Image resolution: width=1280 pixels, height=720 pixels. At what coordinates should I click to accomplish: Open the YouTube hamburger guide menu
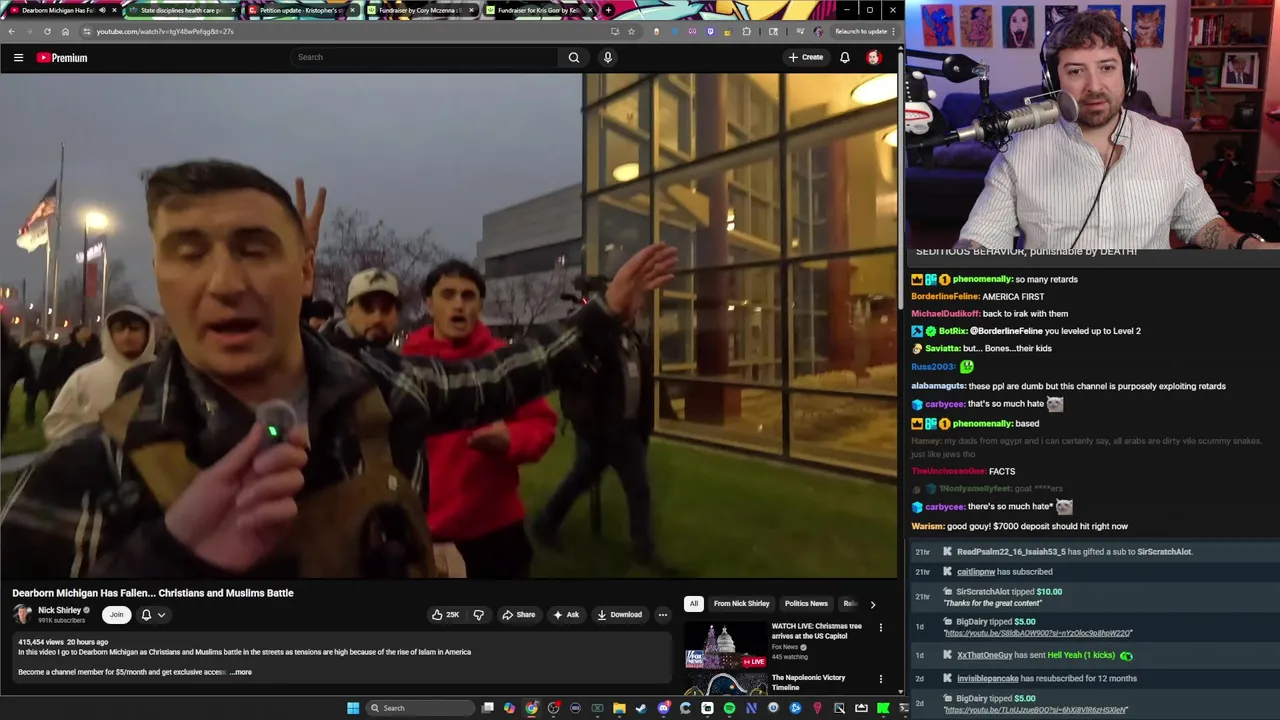point(18,58)
